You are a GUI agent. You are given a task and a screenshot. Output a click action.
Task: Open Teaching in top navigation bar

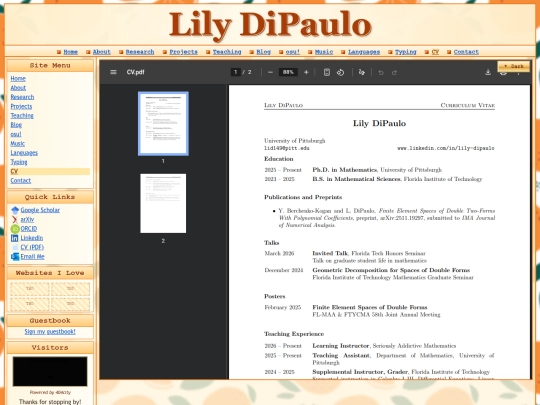point(227,52)
